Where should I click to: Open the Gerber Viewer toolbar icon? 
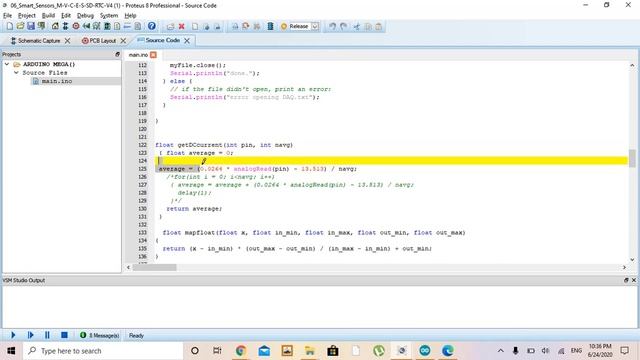click(x=96, y=26)
